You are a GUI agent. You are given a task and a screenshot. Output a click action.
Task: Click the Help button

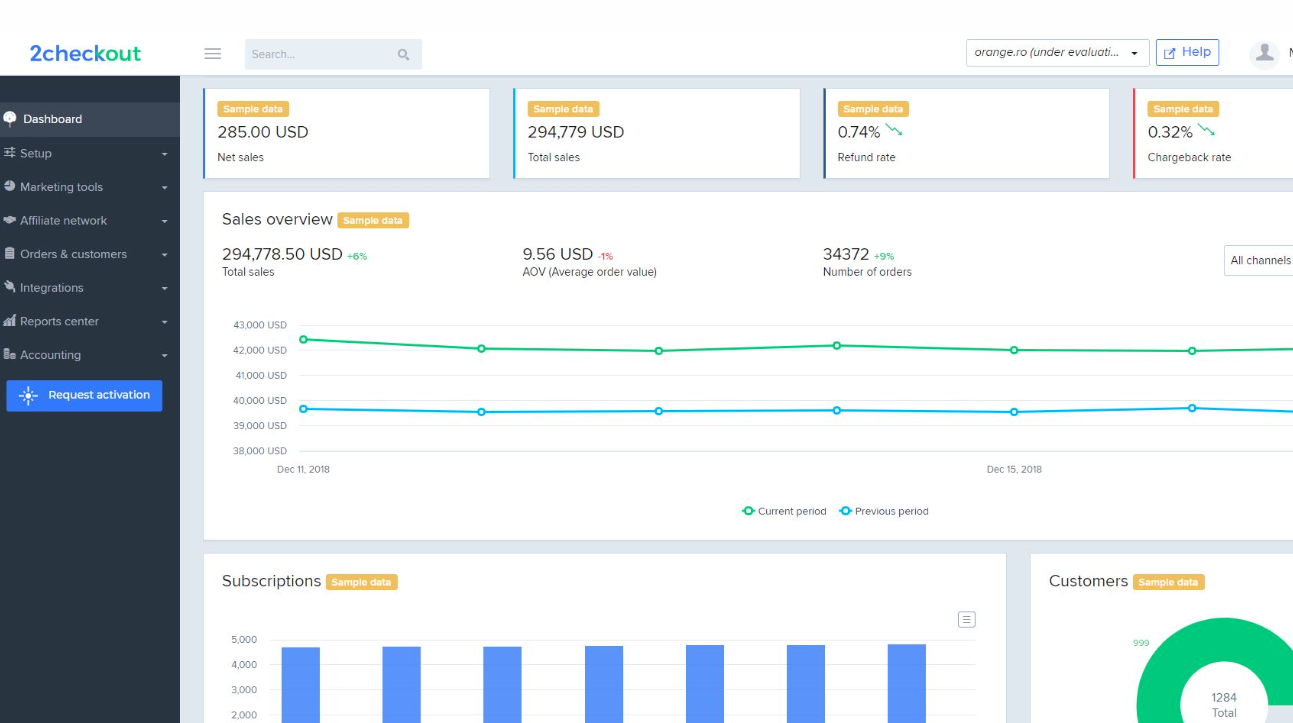point(1187,52)
